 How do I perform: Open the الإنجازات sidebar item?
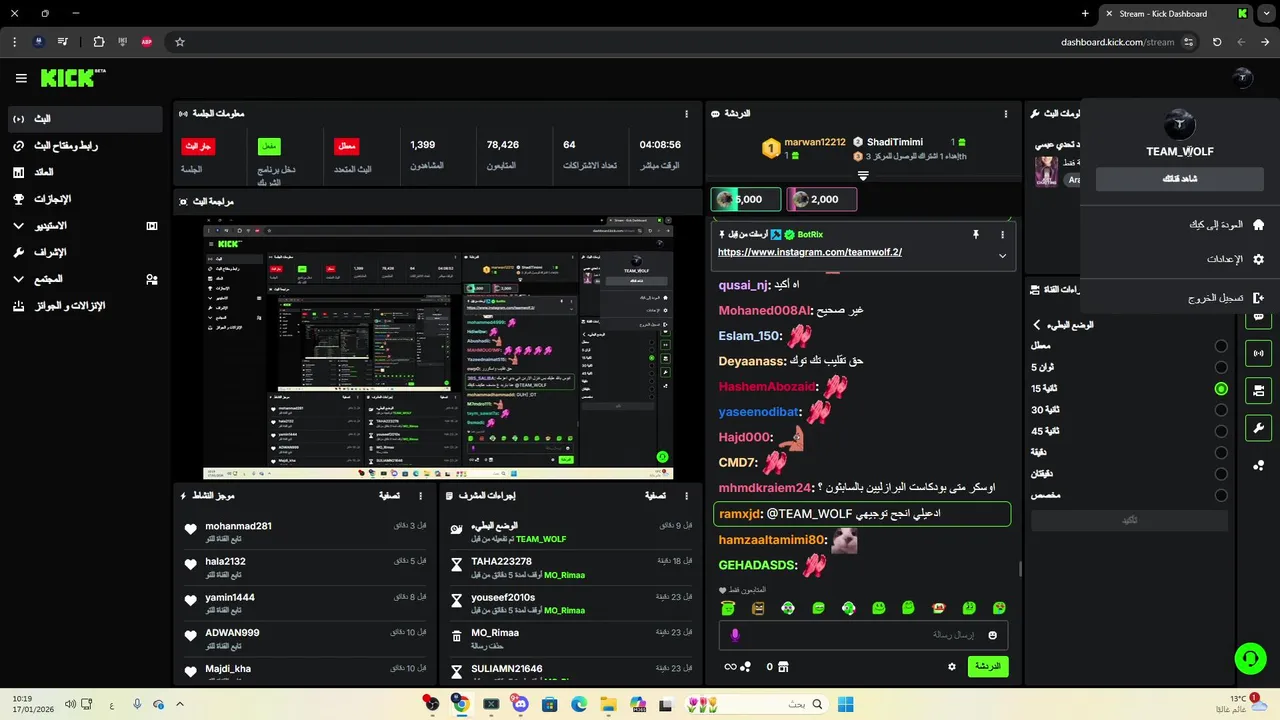coord(85,199)
